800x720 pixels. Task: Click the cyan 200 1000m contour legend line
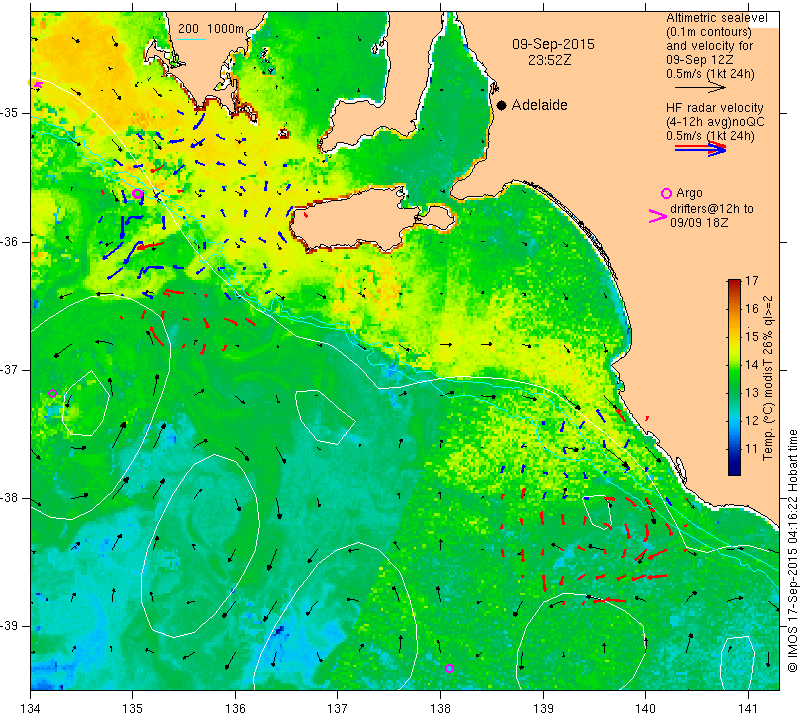click(x=192, y=39)
